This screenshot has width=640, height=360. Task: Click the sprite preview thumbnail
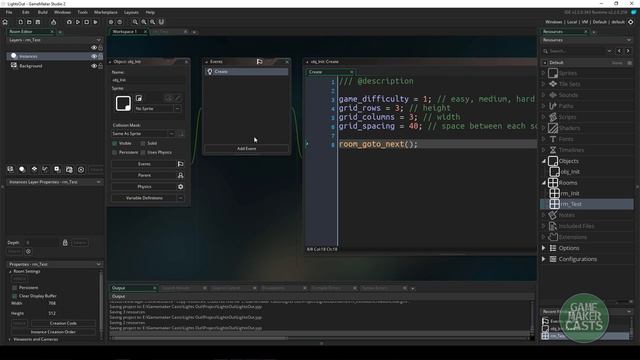pyautogui.click(x=123, y=103)
